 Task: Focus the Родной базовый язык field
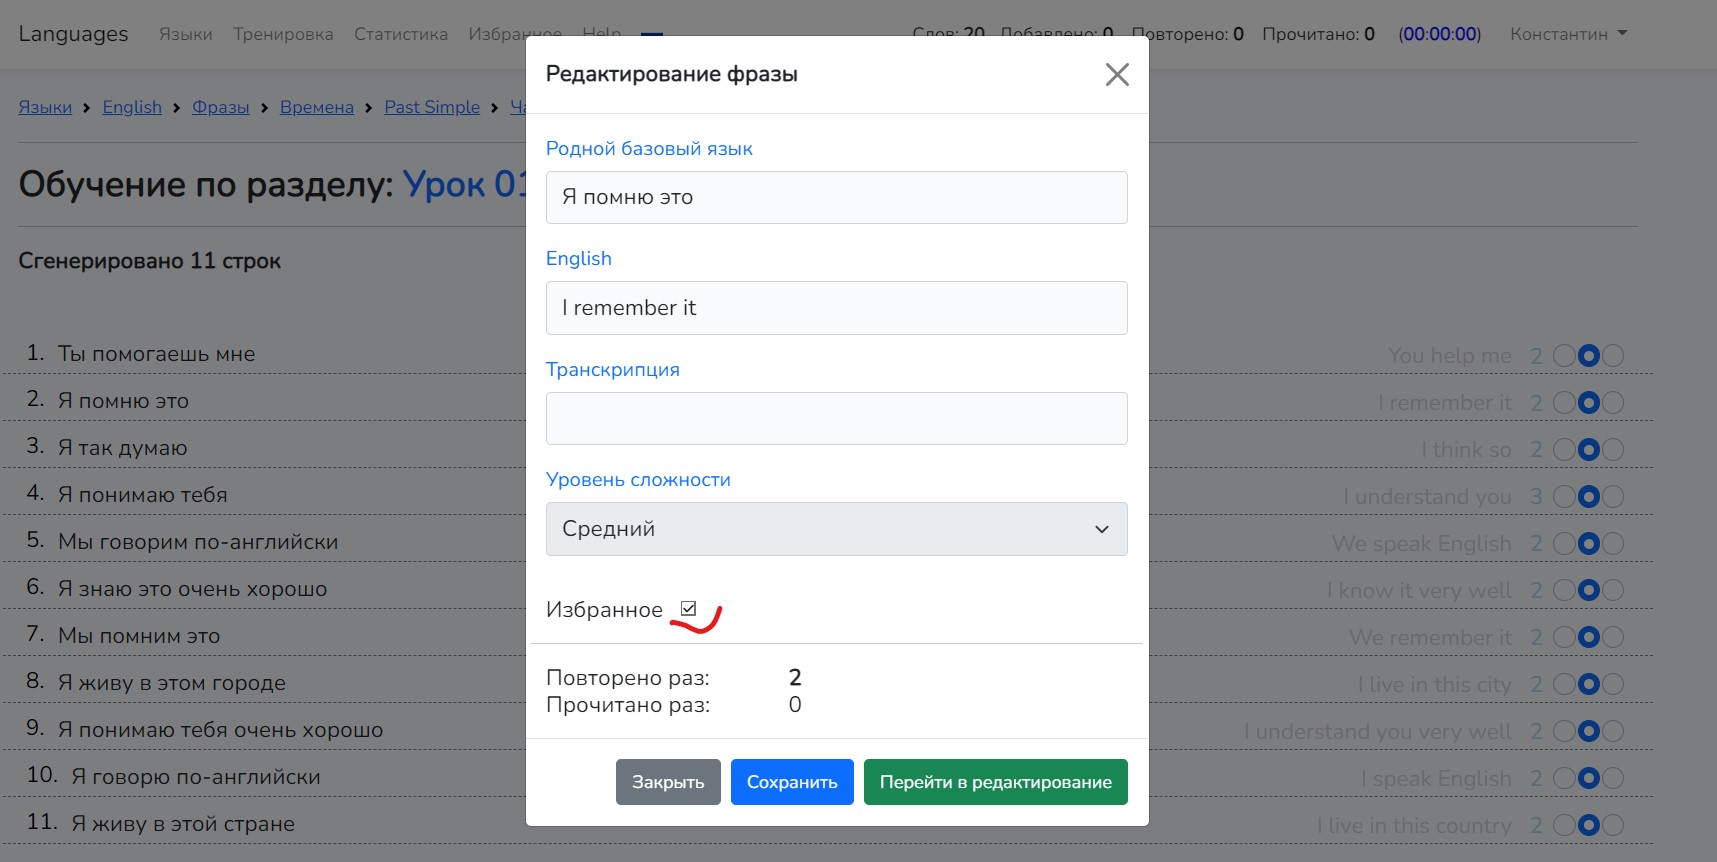click(x=836, y=198)
